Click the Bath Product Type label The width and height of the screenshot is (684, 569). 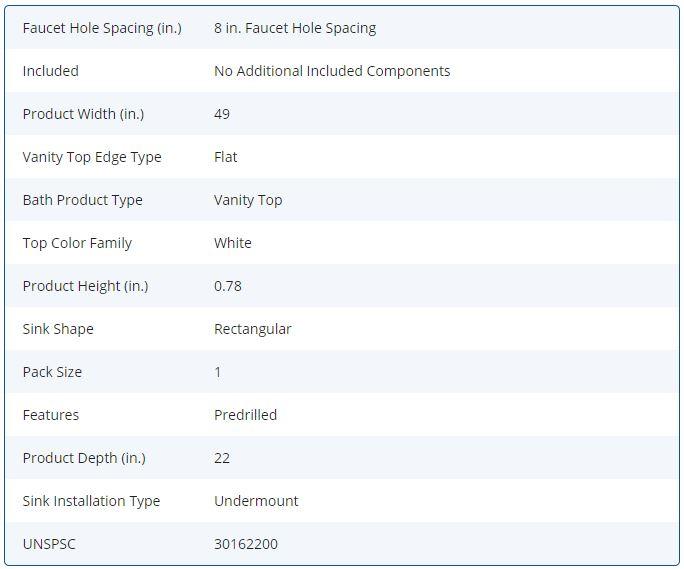coord(83,200)
